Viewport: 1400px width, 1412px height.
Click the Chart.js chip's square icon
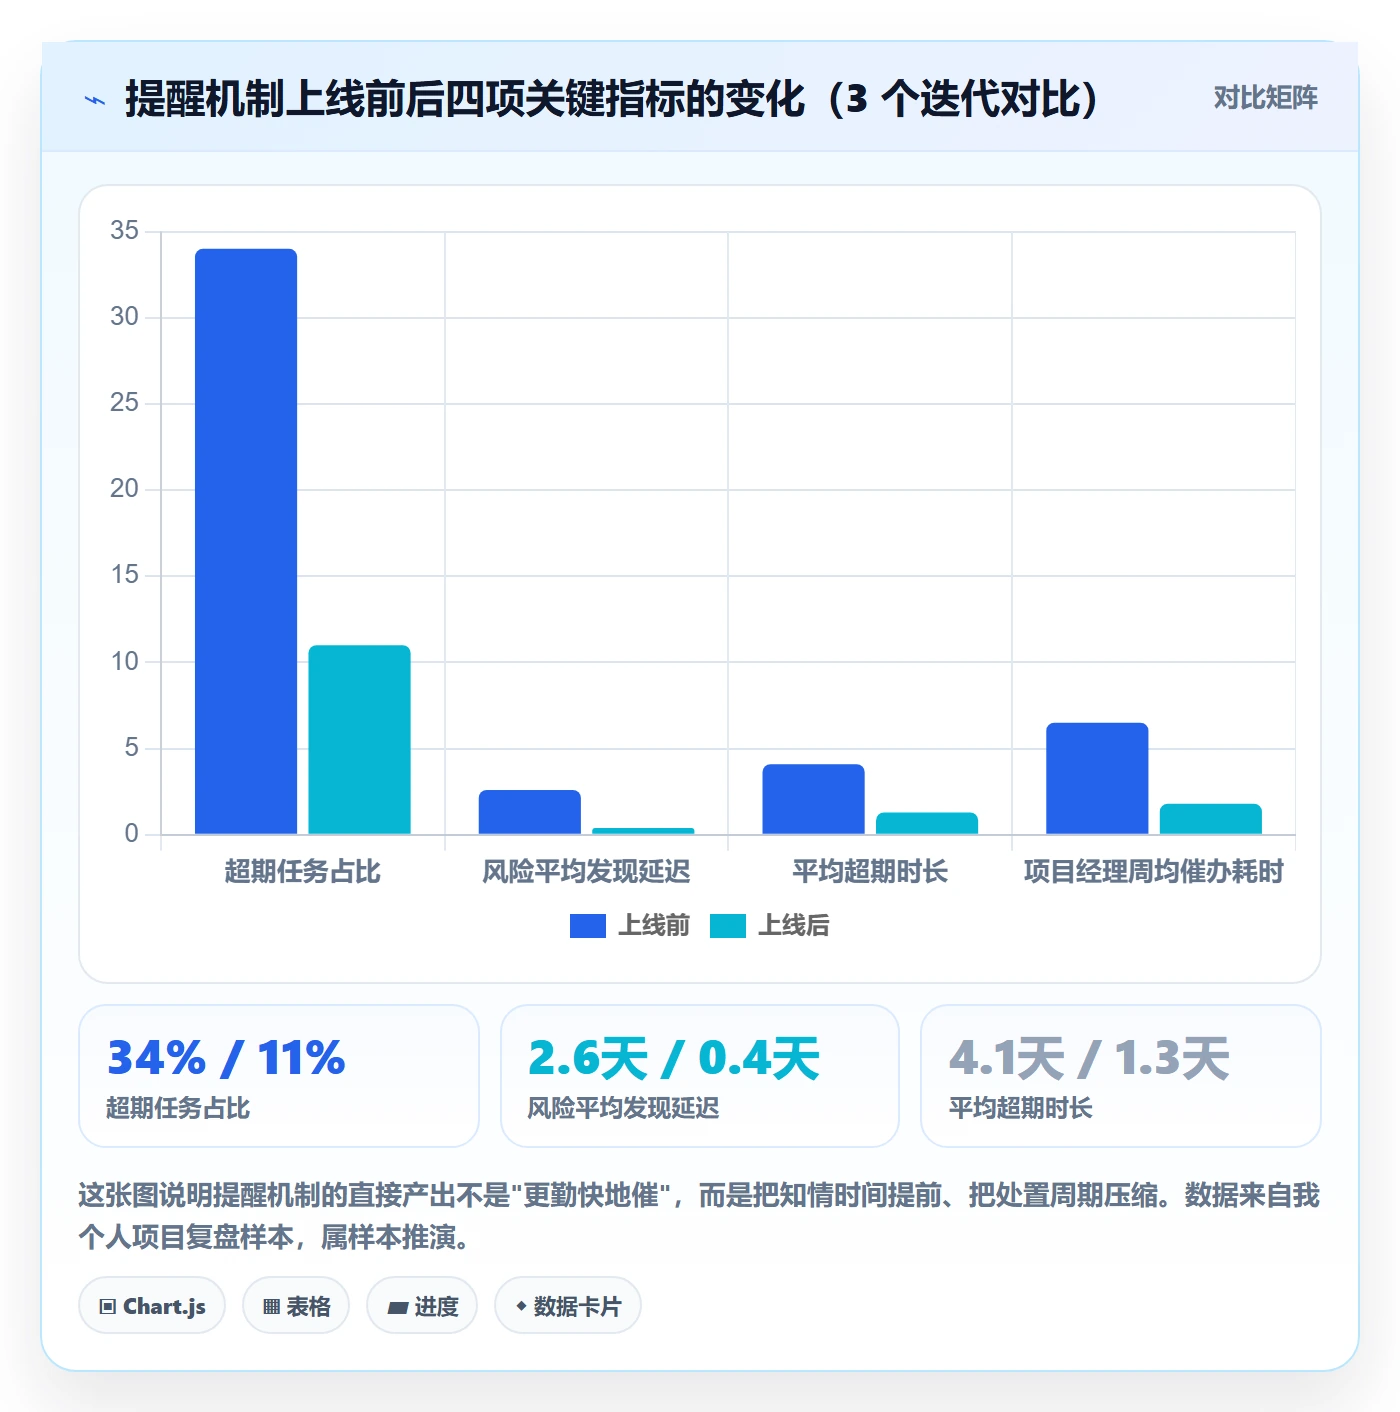pyautogui.click(x=108, y=1307)
